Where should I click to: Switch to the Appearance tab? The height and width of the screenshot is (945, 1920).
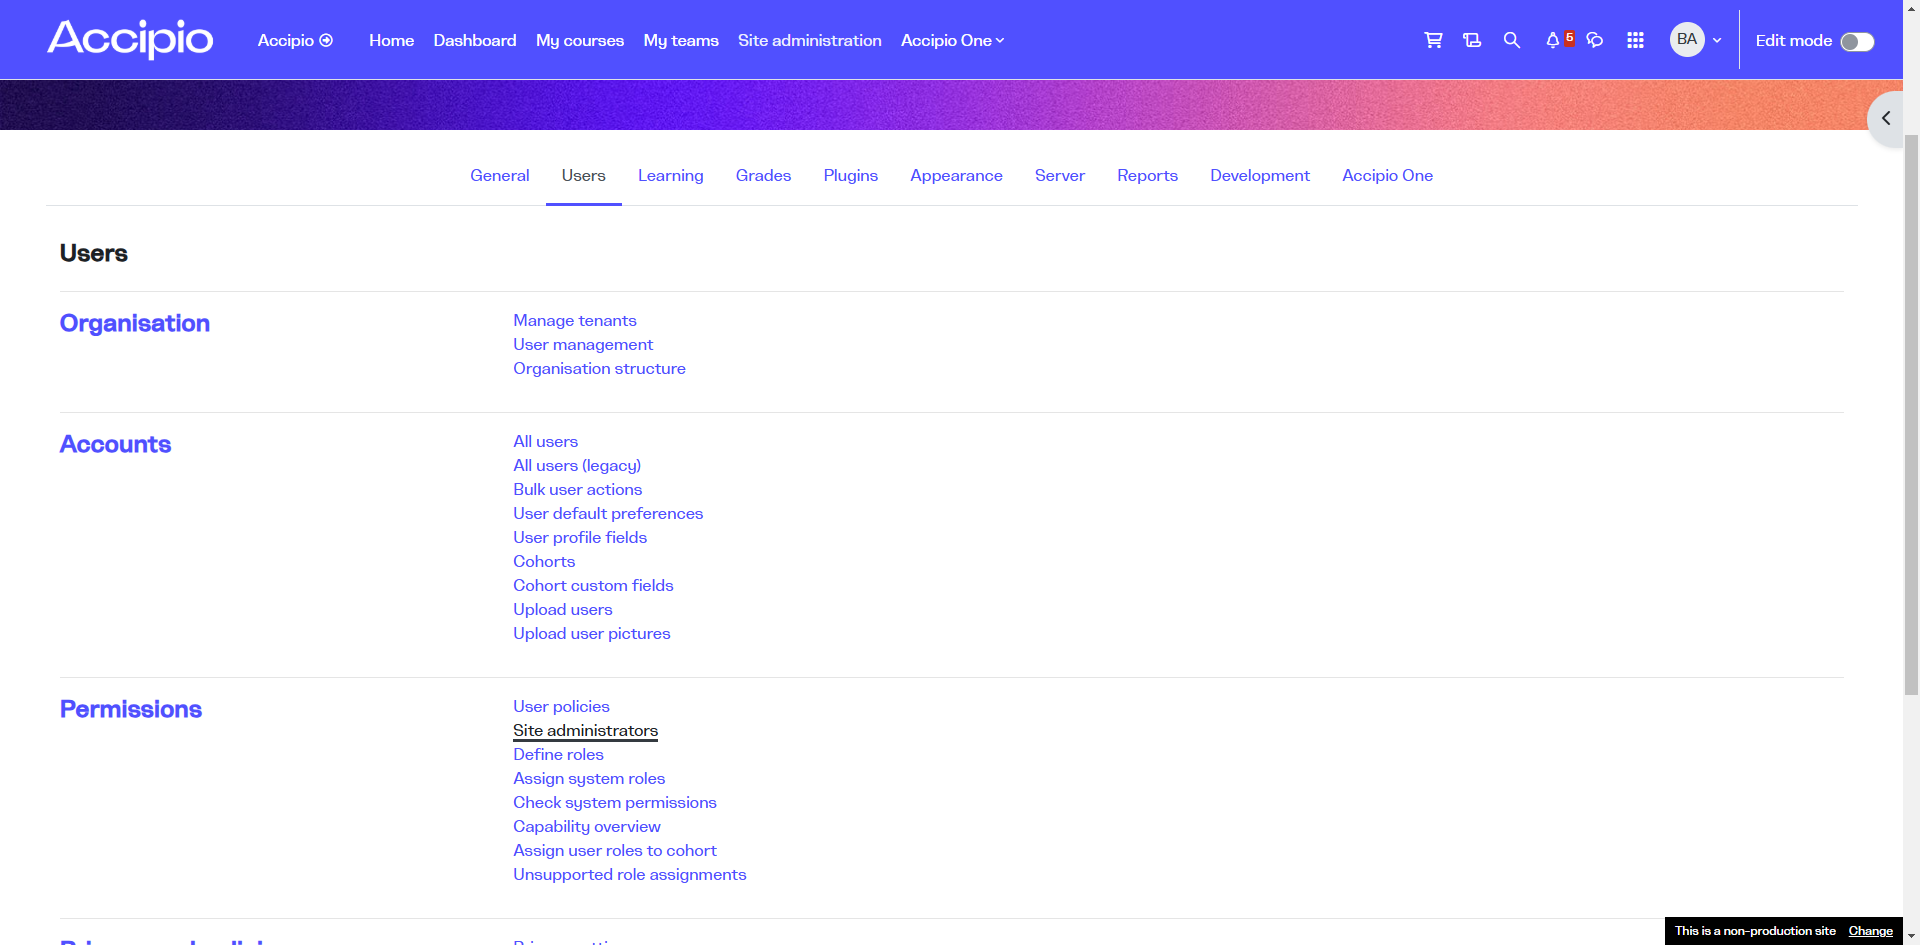pos(956,175)
